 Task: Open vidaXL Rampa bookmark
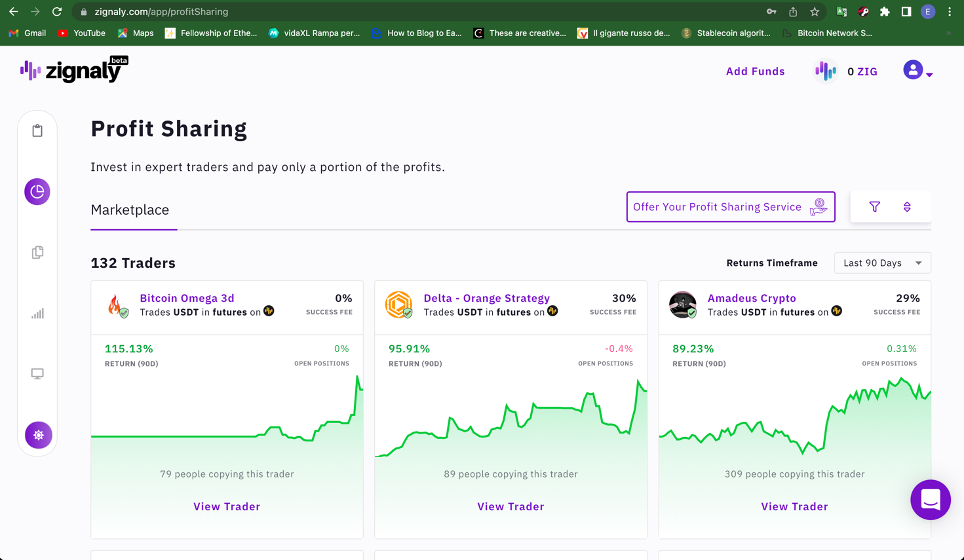click(314, 33)
